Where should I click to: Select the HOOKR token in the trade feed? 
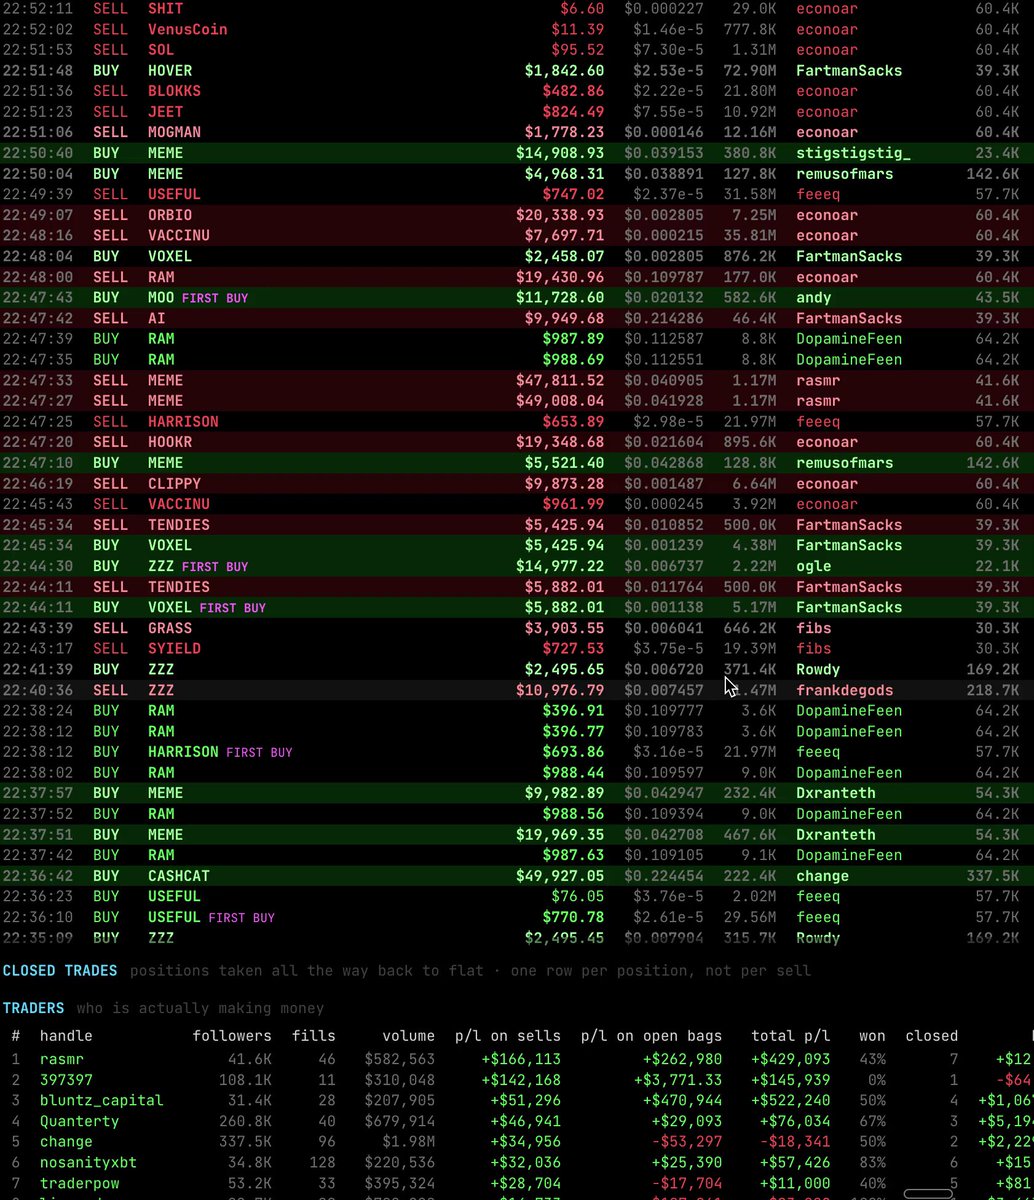click(x=170, y=442)
